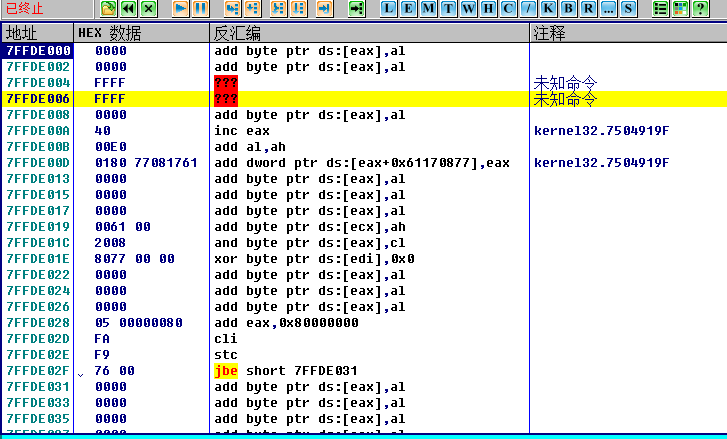Select address 7FFDE035
The image size is (727, 439).
[x=38, y=419]
